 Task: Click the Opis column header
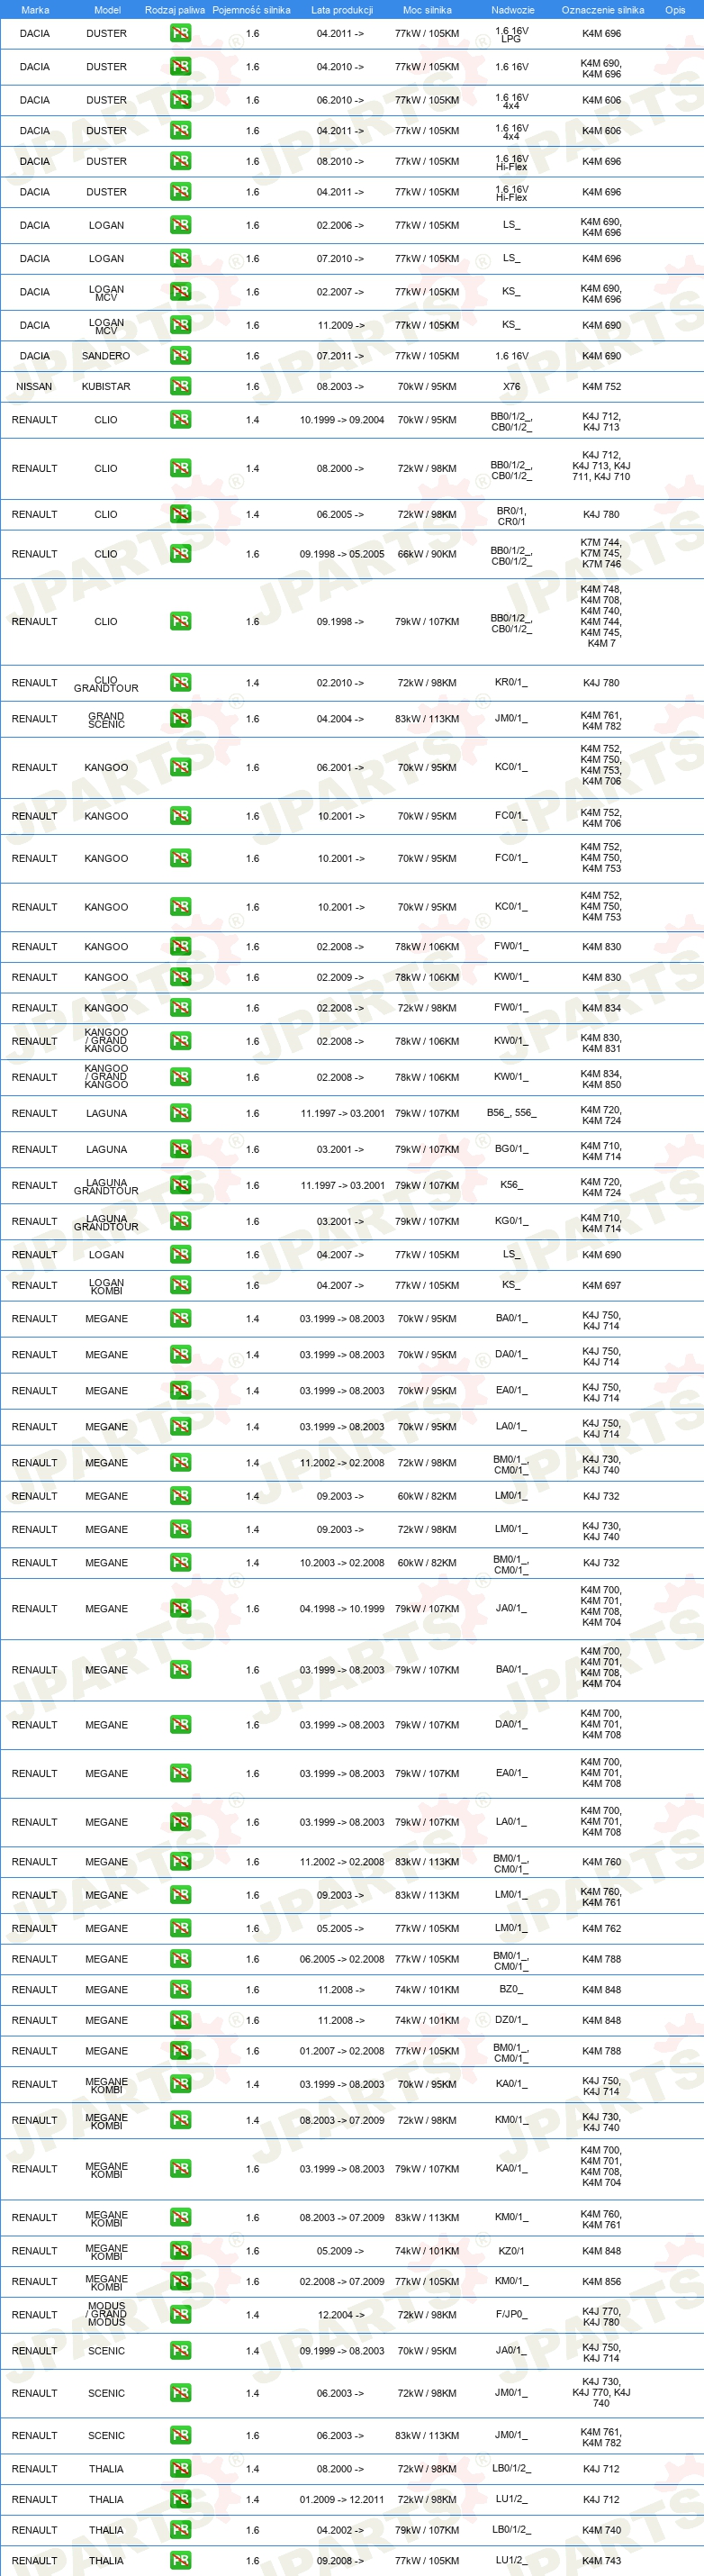coord(676,10)
